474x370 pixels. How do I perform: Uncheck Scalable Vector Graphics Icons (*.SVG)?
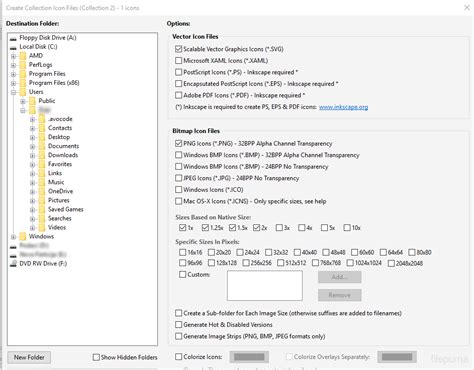179,49
